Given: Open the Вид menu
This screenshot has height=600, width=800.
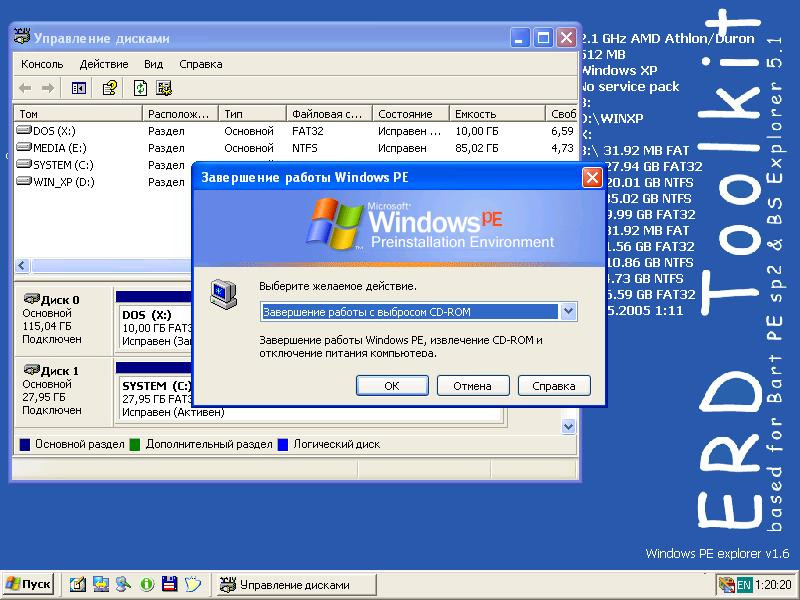Looking at the screenshot, I should point(153,64).
